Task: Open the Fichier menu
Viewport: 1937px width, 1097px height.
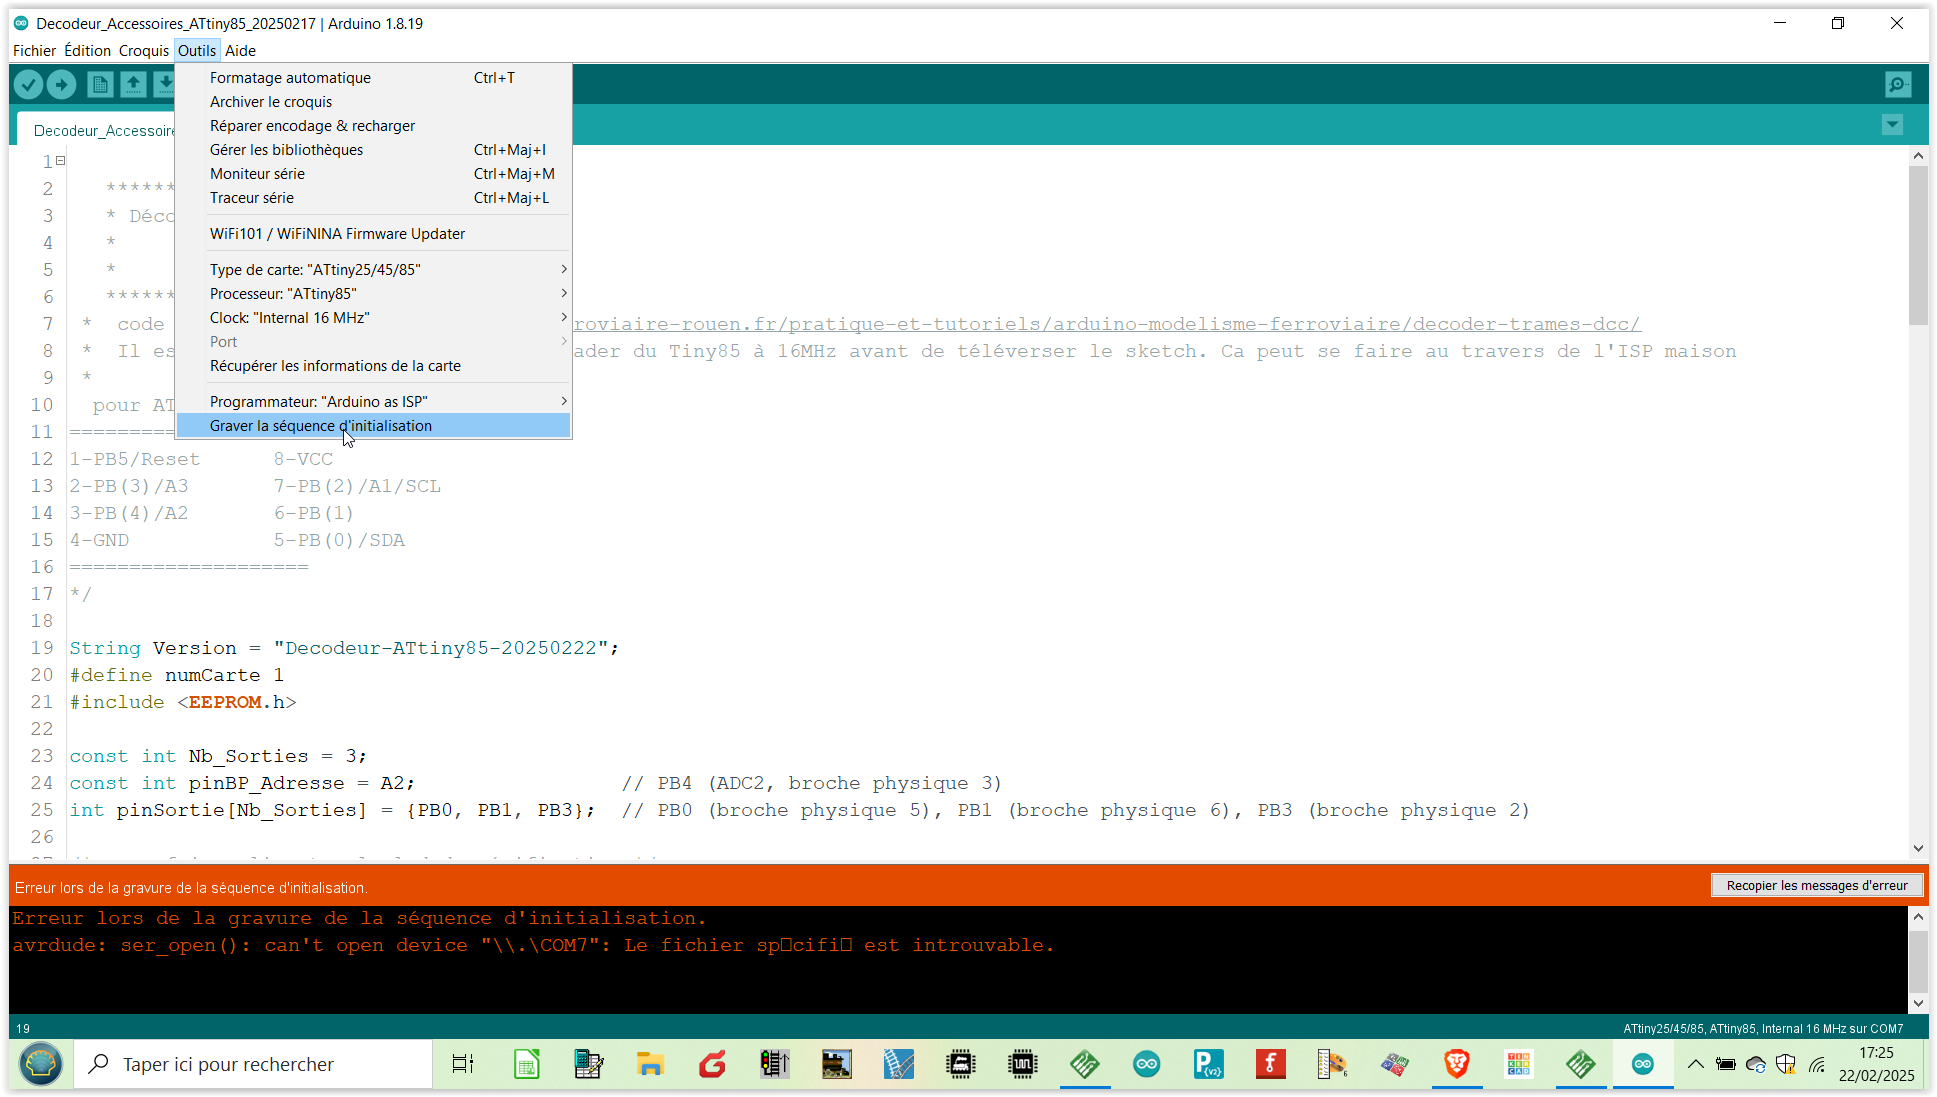Action: point(34,50)
